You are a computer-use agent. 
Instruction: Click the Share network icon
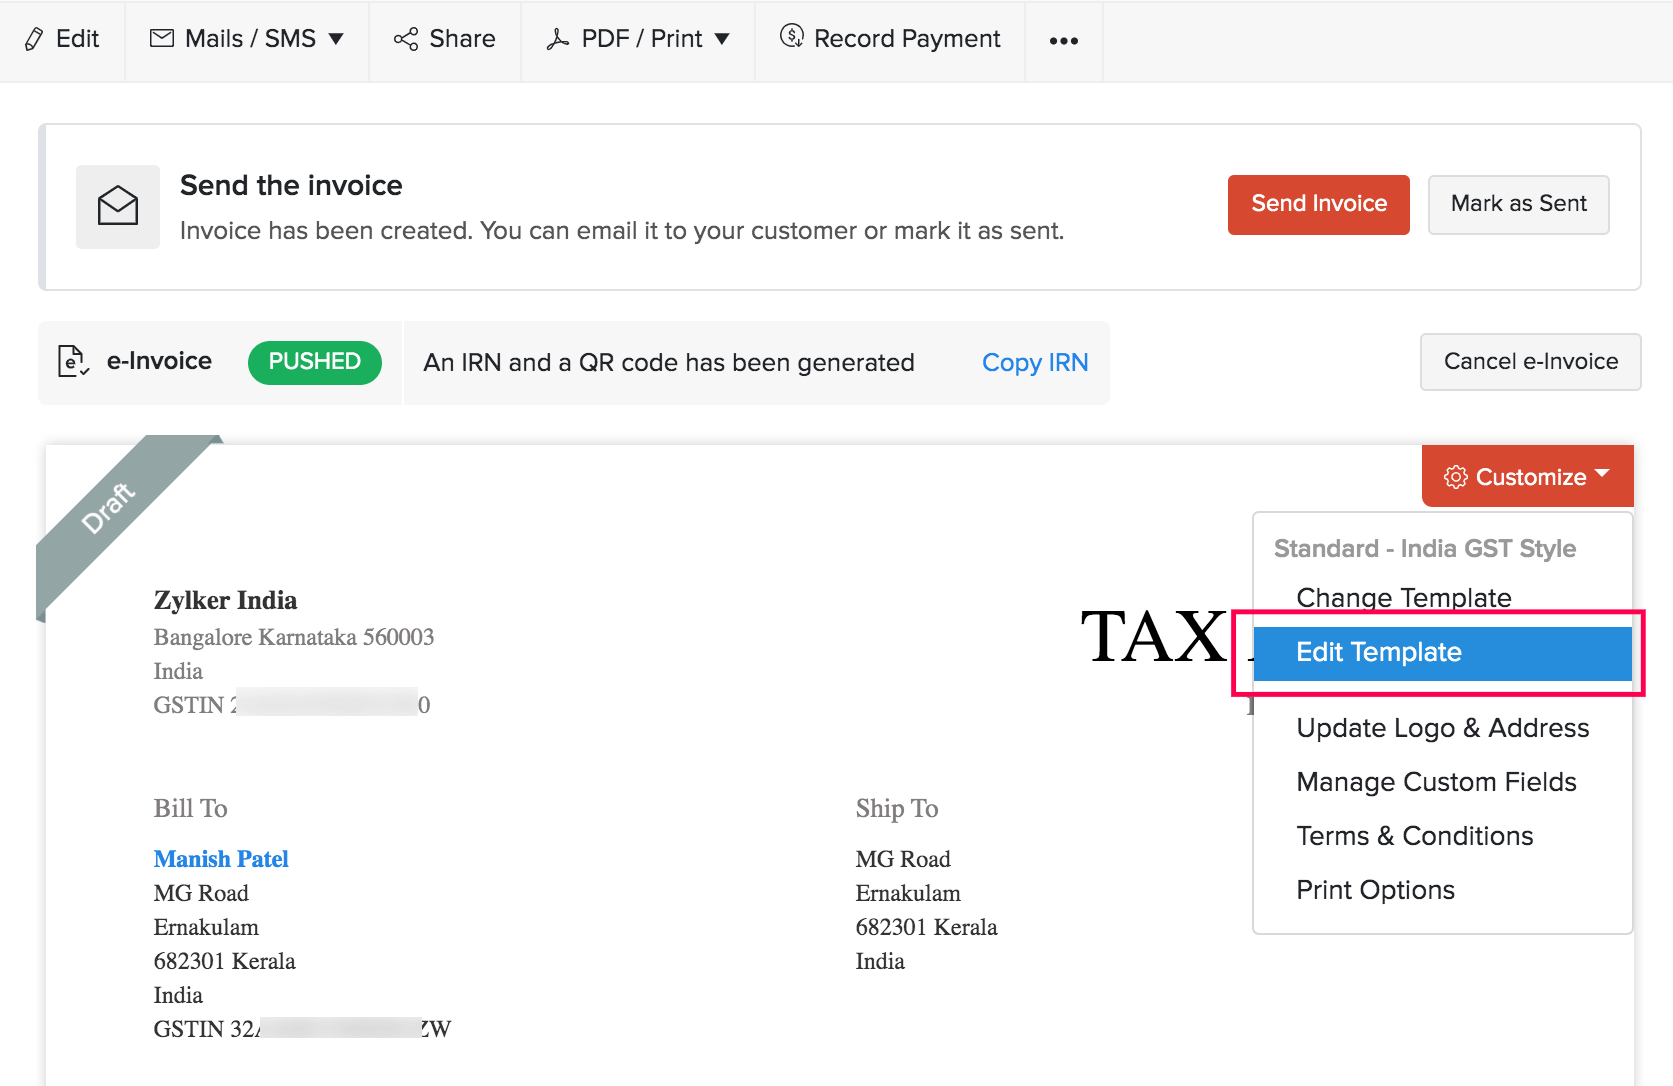pyautogui.click(x=406, y=39)
